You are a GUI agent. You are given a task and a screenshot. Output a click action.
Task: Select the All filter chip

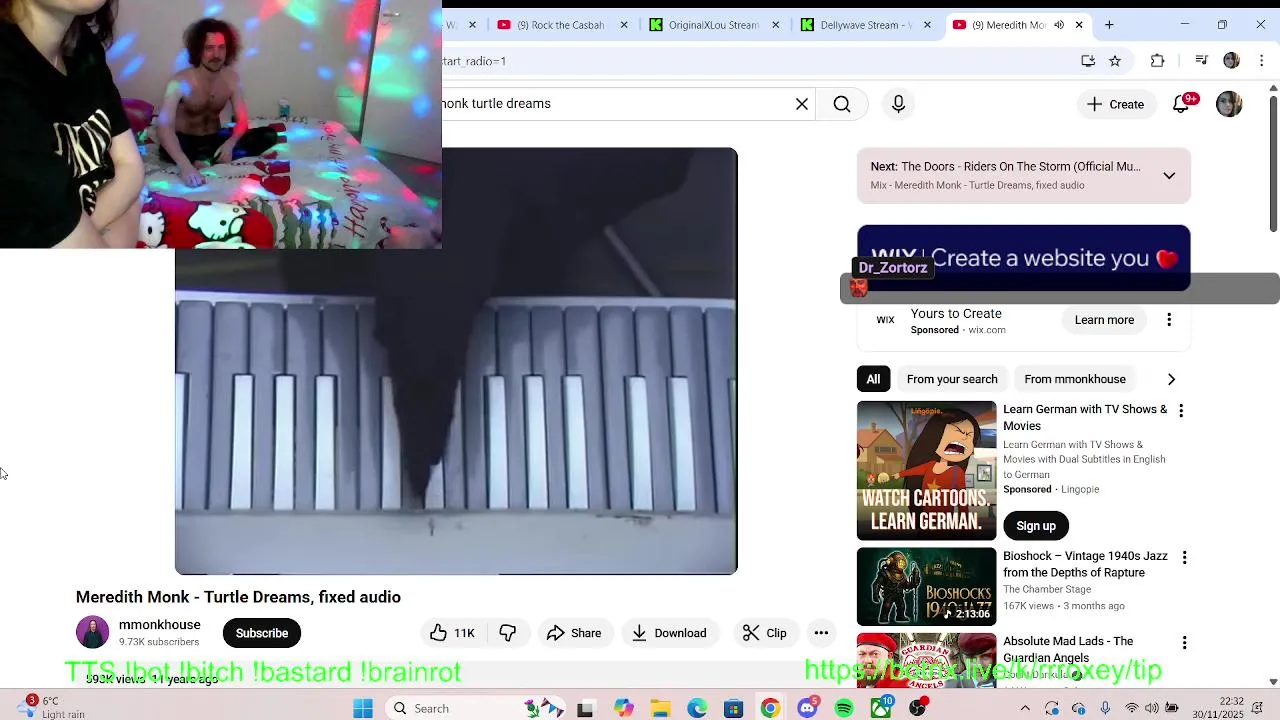click(873, 379)
